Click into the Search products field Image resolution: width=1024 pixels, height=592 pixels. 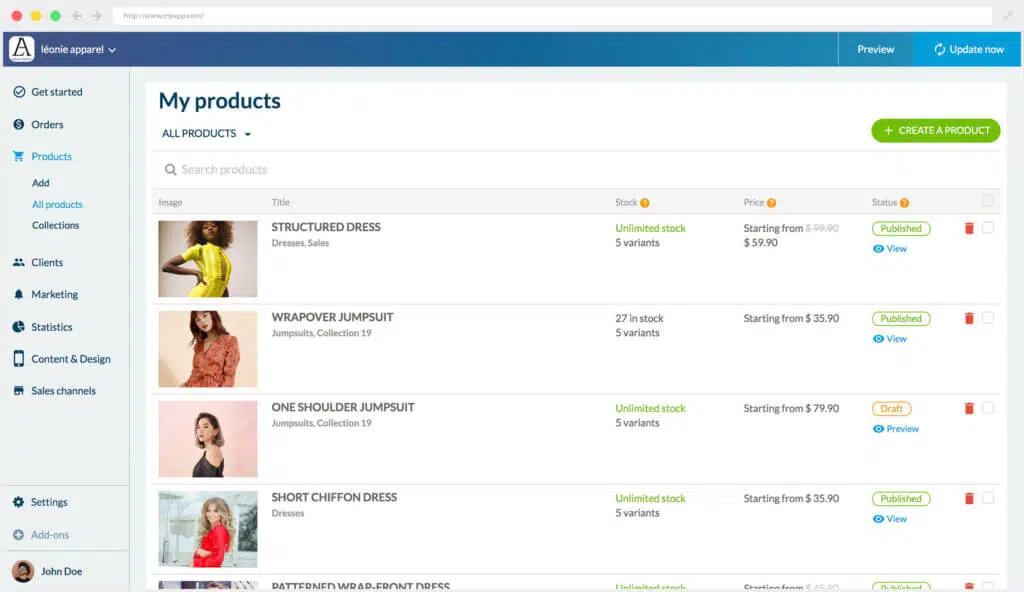click(400, 170)
